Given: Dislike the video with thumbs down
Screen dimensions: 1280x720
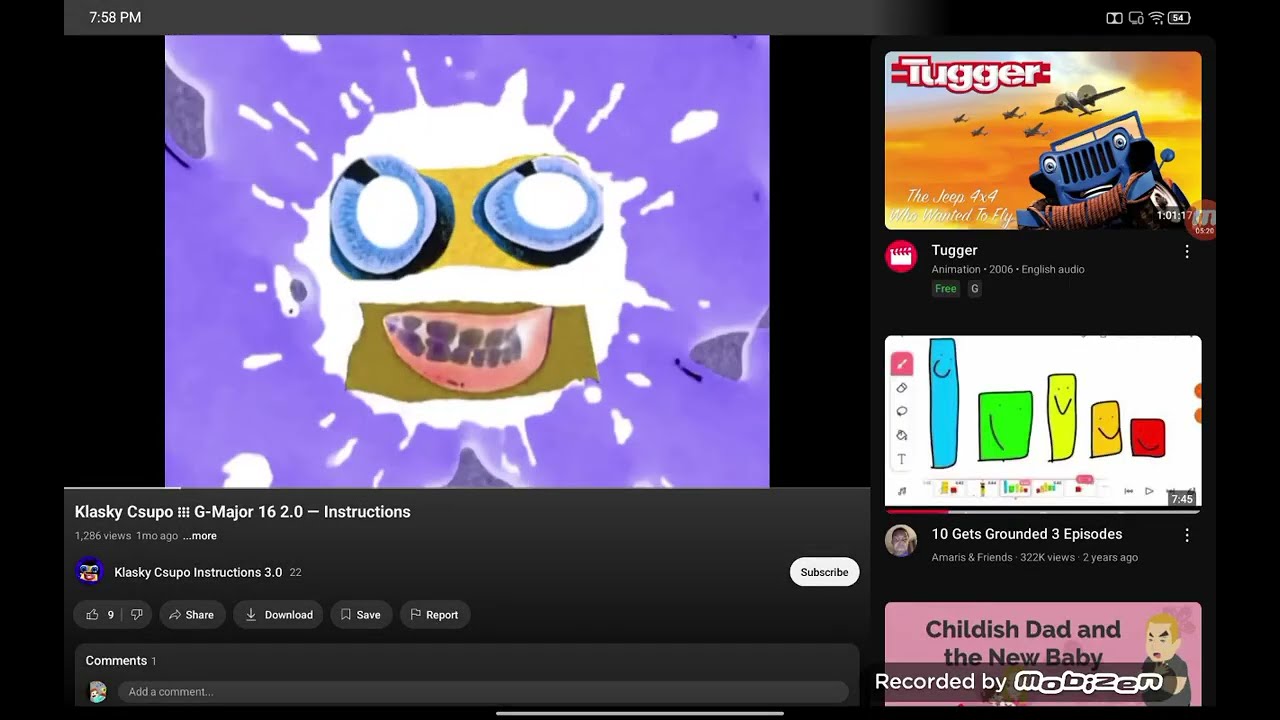Looking at the screenshot, I should (x=137, y=615).
